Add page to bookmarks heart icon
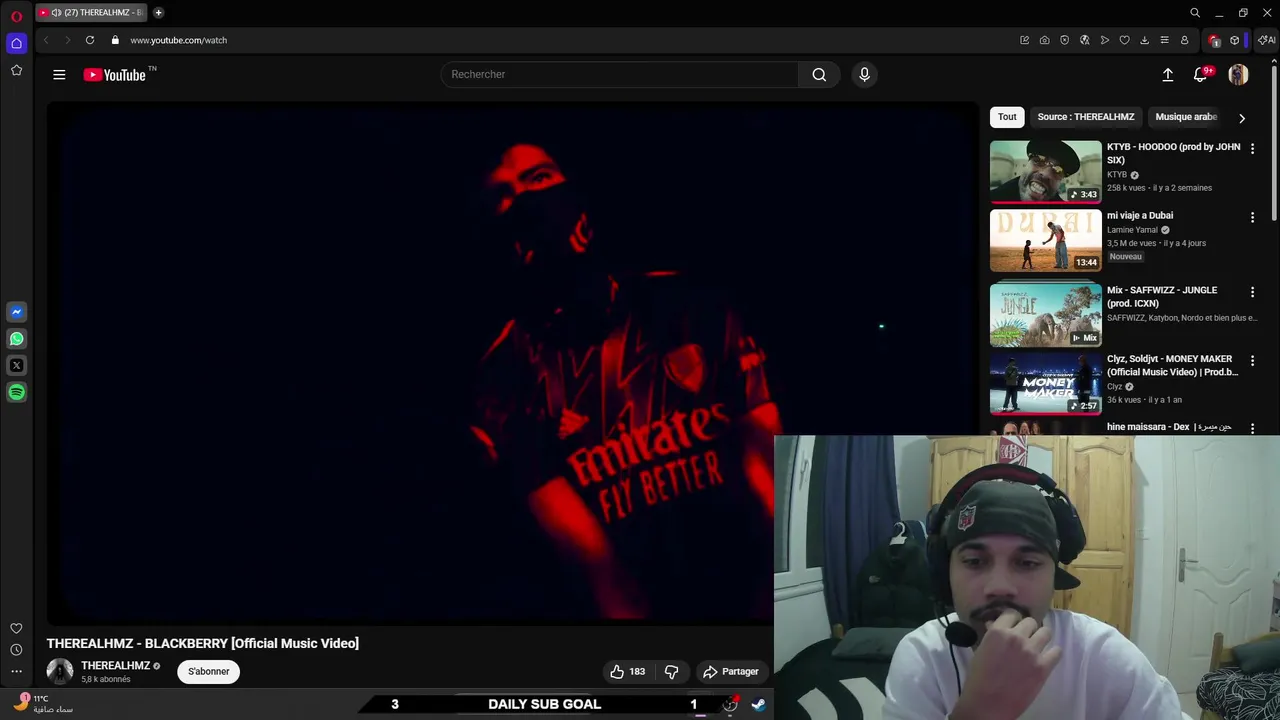The width and height of the screenshot is (1280, 720). pyautogui.click(x=1124, y=40)
